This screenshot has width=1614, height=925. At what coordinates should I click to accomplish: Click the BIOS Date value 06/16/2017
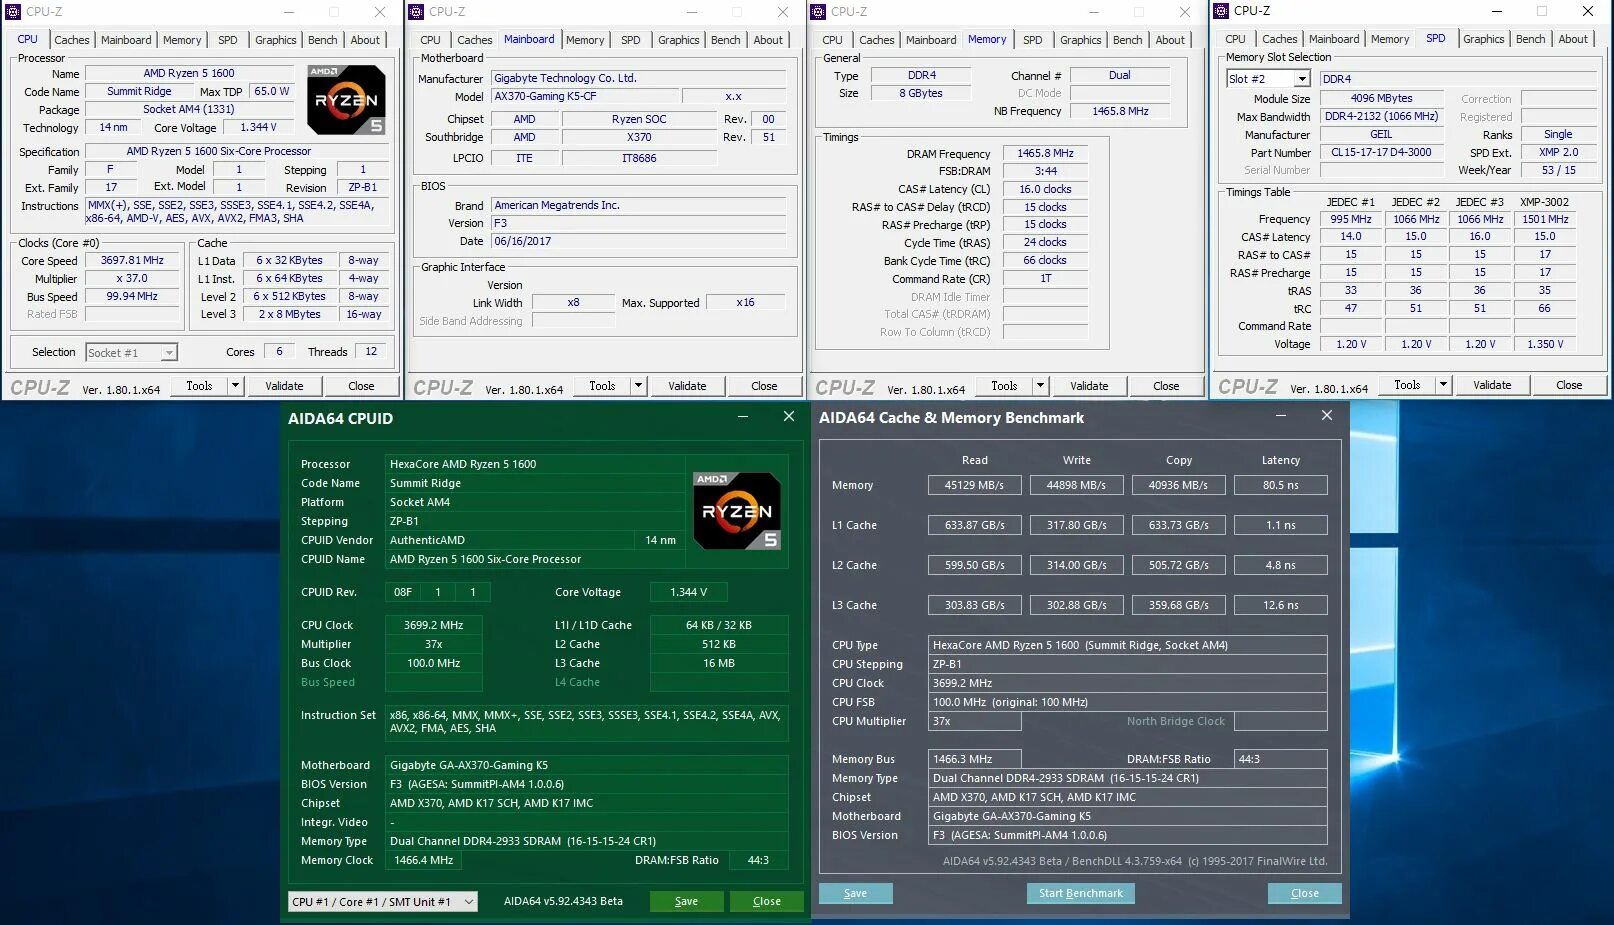pos(639,241)
